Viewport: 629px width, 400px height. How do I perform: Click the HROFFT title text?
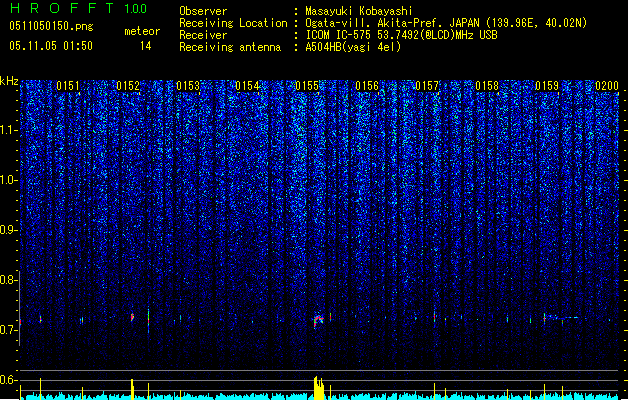pyautogui.click(x=62, y=8)
